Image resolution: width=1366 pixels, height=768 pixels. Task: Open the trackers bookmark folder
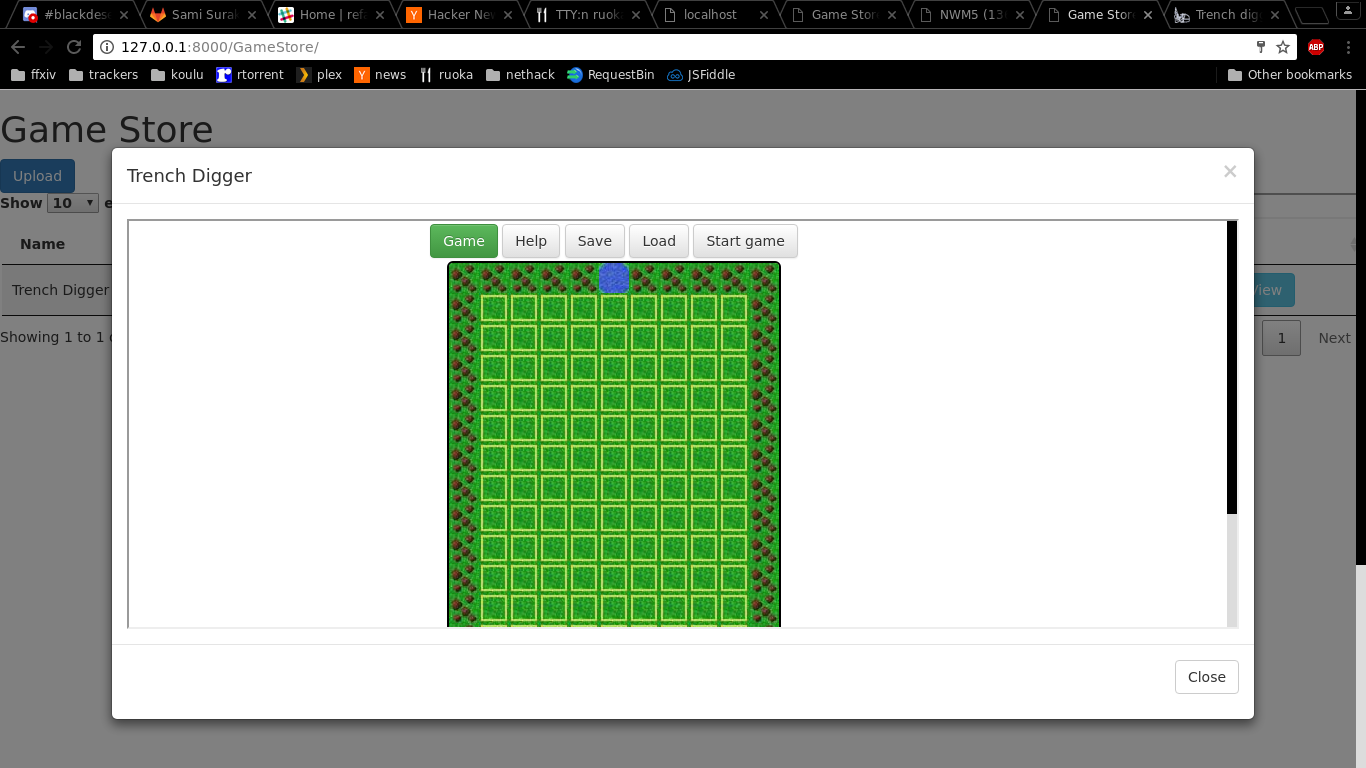pos(103,75)
